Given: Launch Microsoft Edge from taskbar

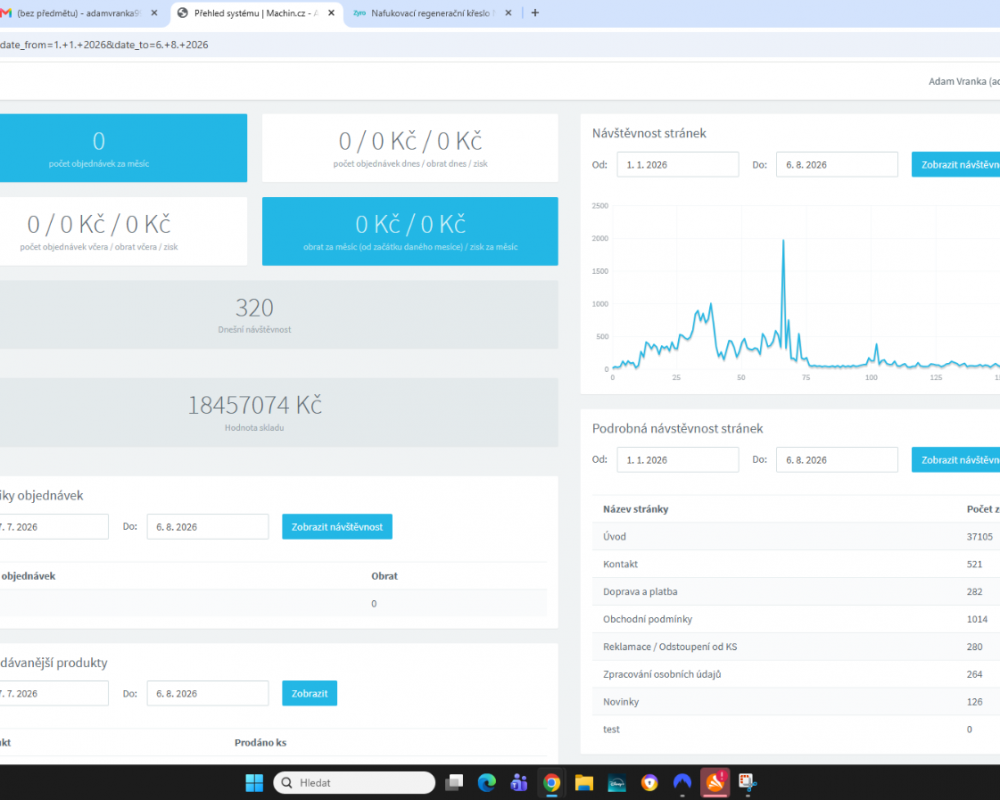Looking at the screenshot, I should tap(487, 782).
